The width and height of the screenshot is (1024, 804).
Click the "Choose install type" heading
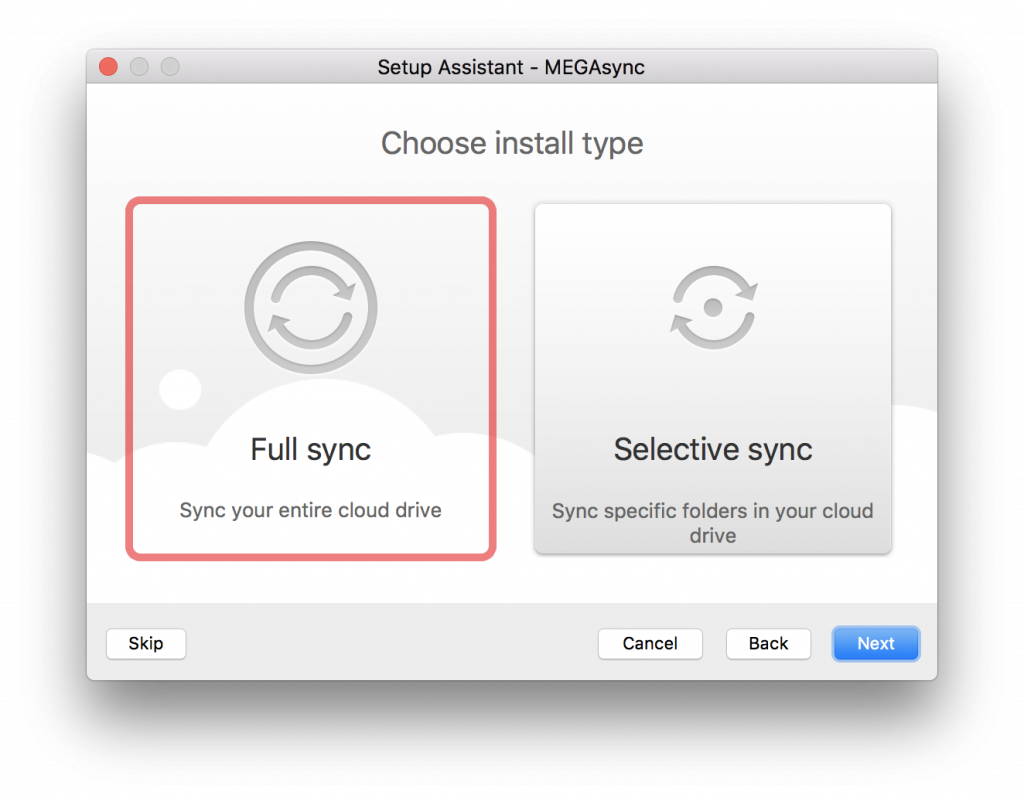pos(512,143)
